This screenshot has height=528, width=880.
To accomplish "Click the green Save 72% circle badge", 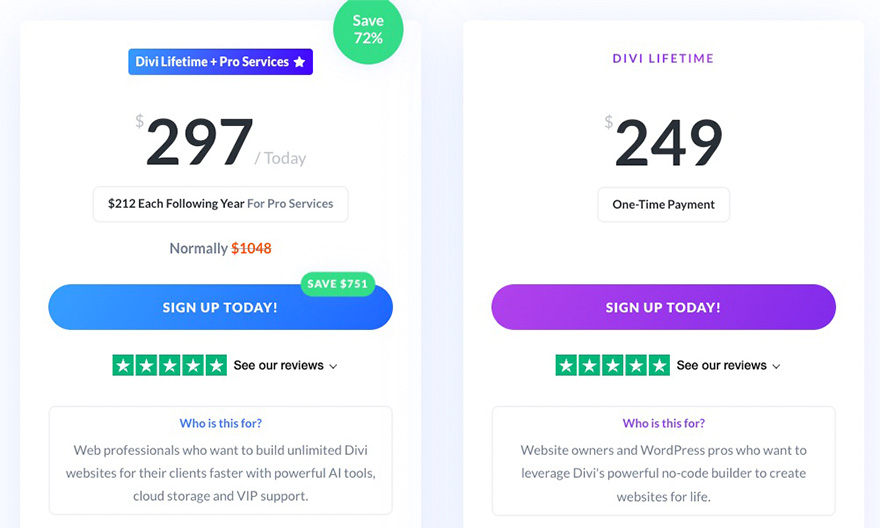I will pos(368,30).
